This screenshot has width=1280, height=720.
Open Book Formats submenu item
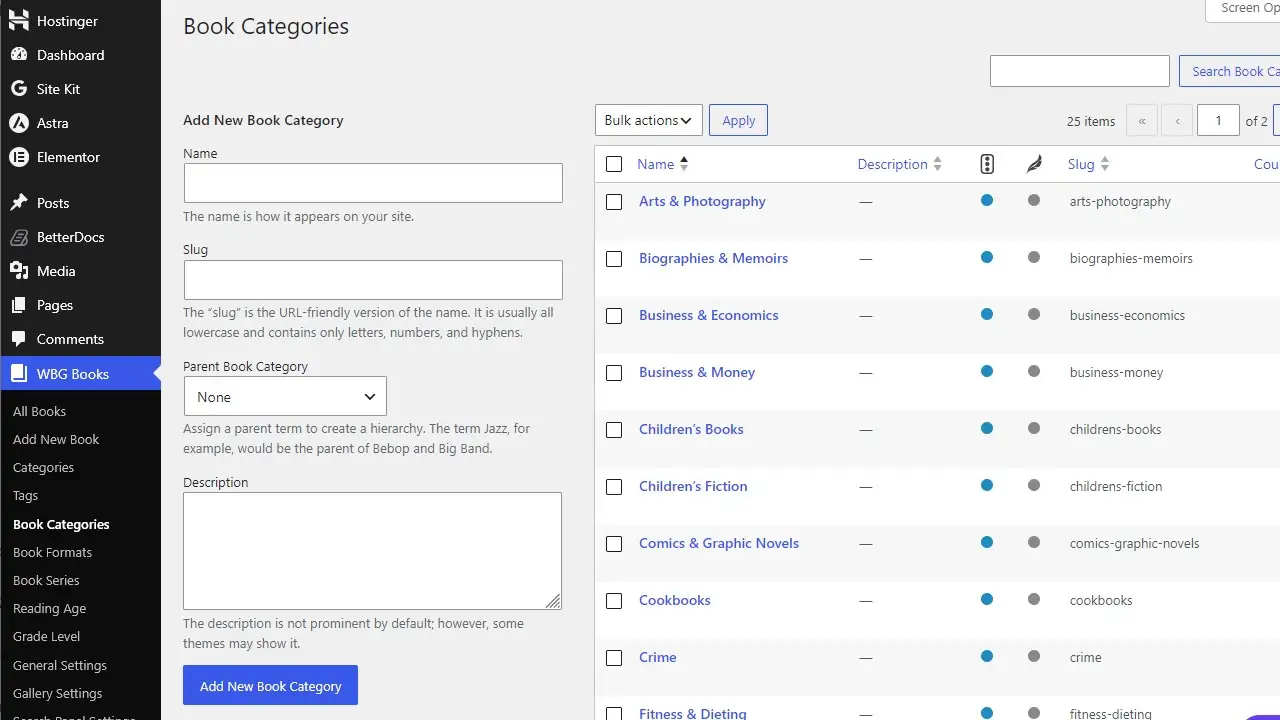(52, 552)
